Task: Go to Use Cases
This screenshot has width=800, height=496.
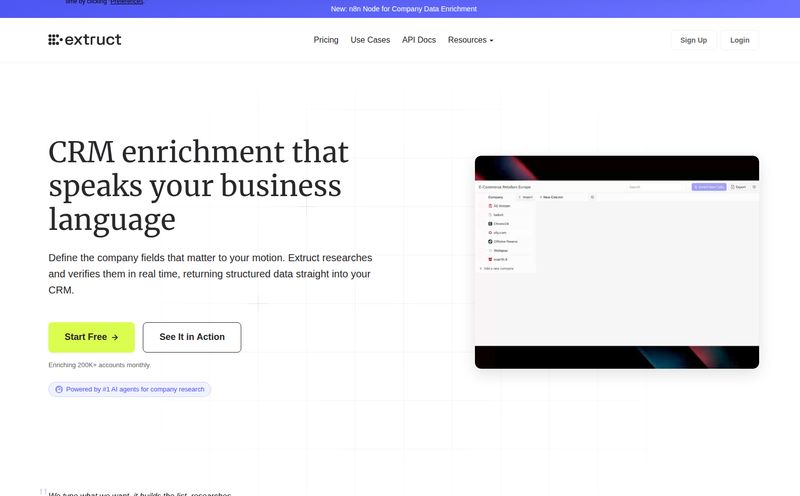Action: tap(370, 40)
